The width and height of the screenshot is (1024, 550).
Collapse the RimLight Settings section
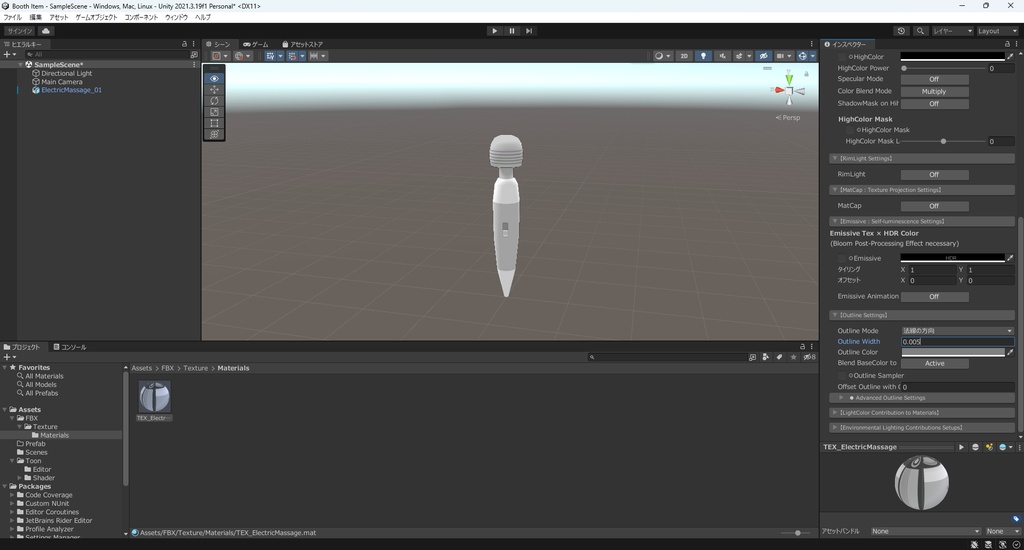pyautogui.click(x=922, y=159)
